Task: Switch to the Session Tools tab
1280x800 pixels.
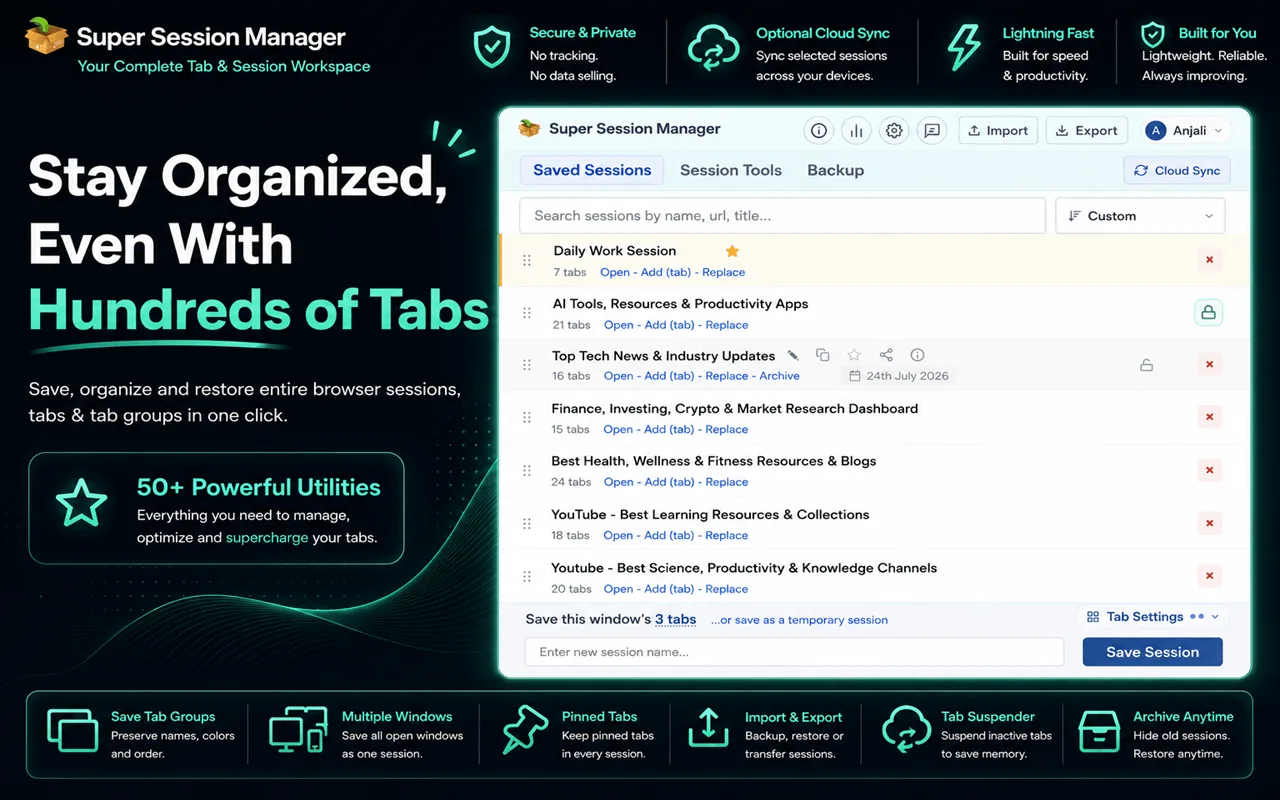Action: pos(731,170)
